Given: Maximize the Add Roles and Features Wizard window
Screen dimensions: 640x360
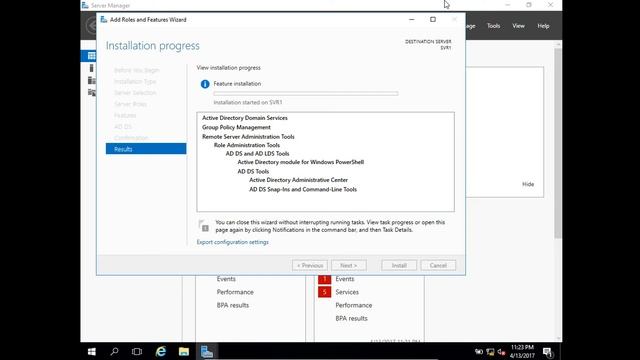Looking at the screenshot, I should 433,20.
